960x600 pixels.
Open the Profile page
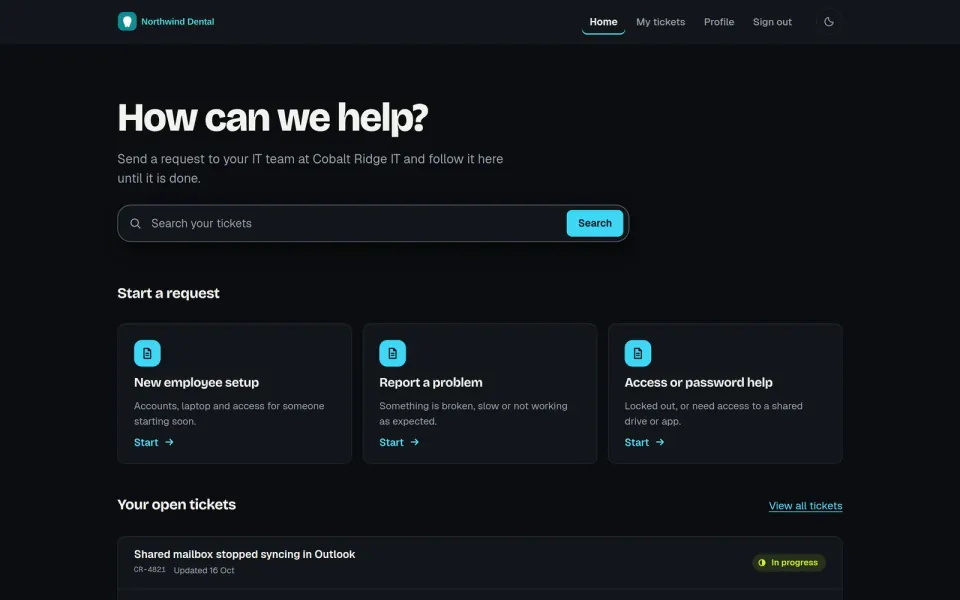tap(719, 22)
